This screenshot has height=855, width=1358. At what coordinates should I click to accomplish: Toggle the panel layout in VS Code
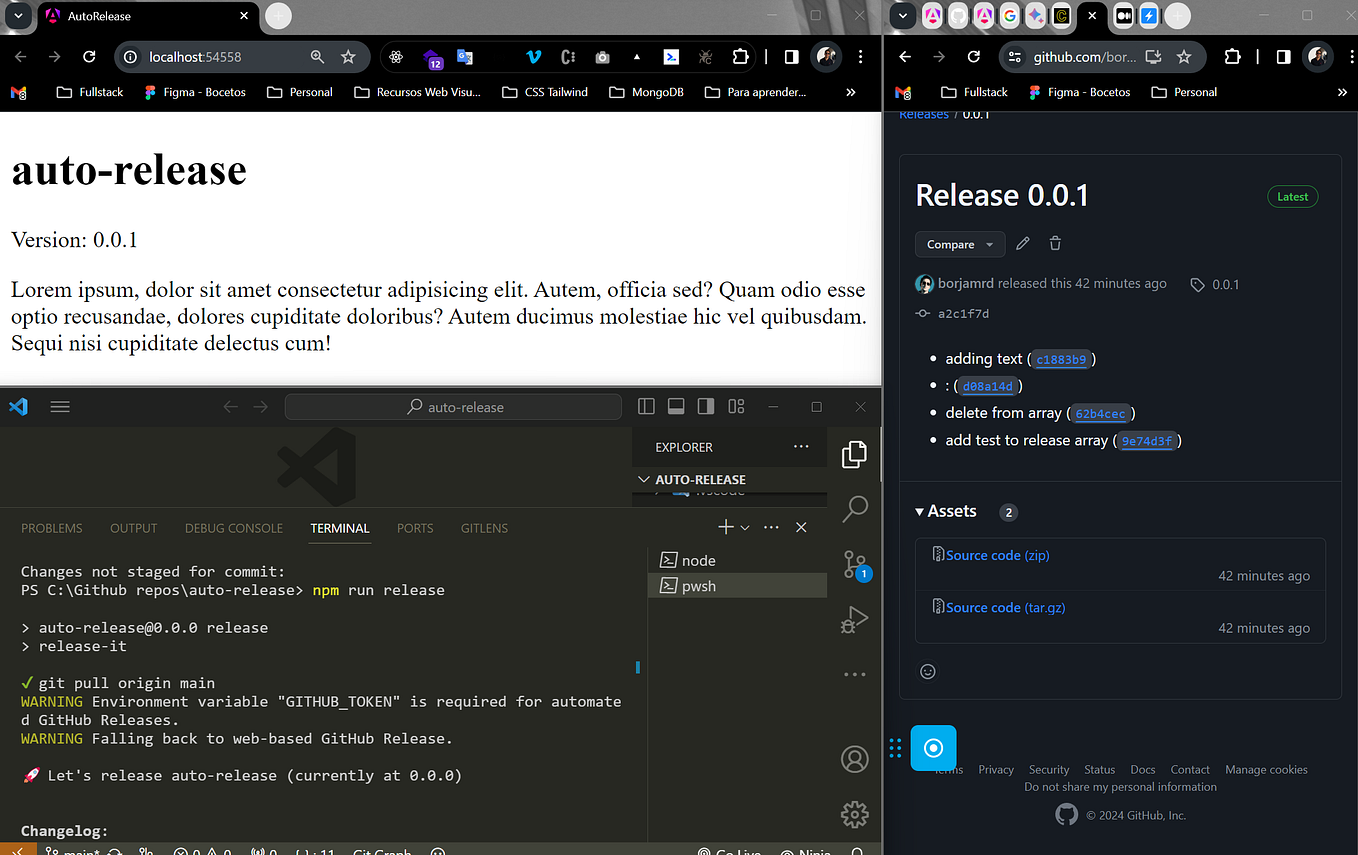[676, 406]
